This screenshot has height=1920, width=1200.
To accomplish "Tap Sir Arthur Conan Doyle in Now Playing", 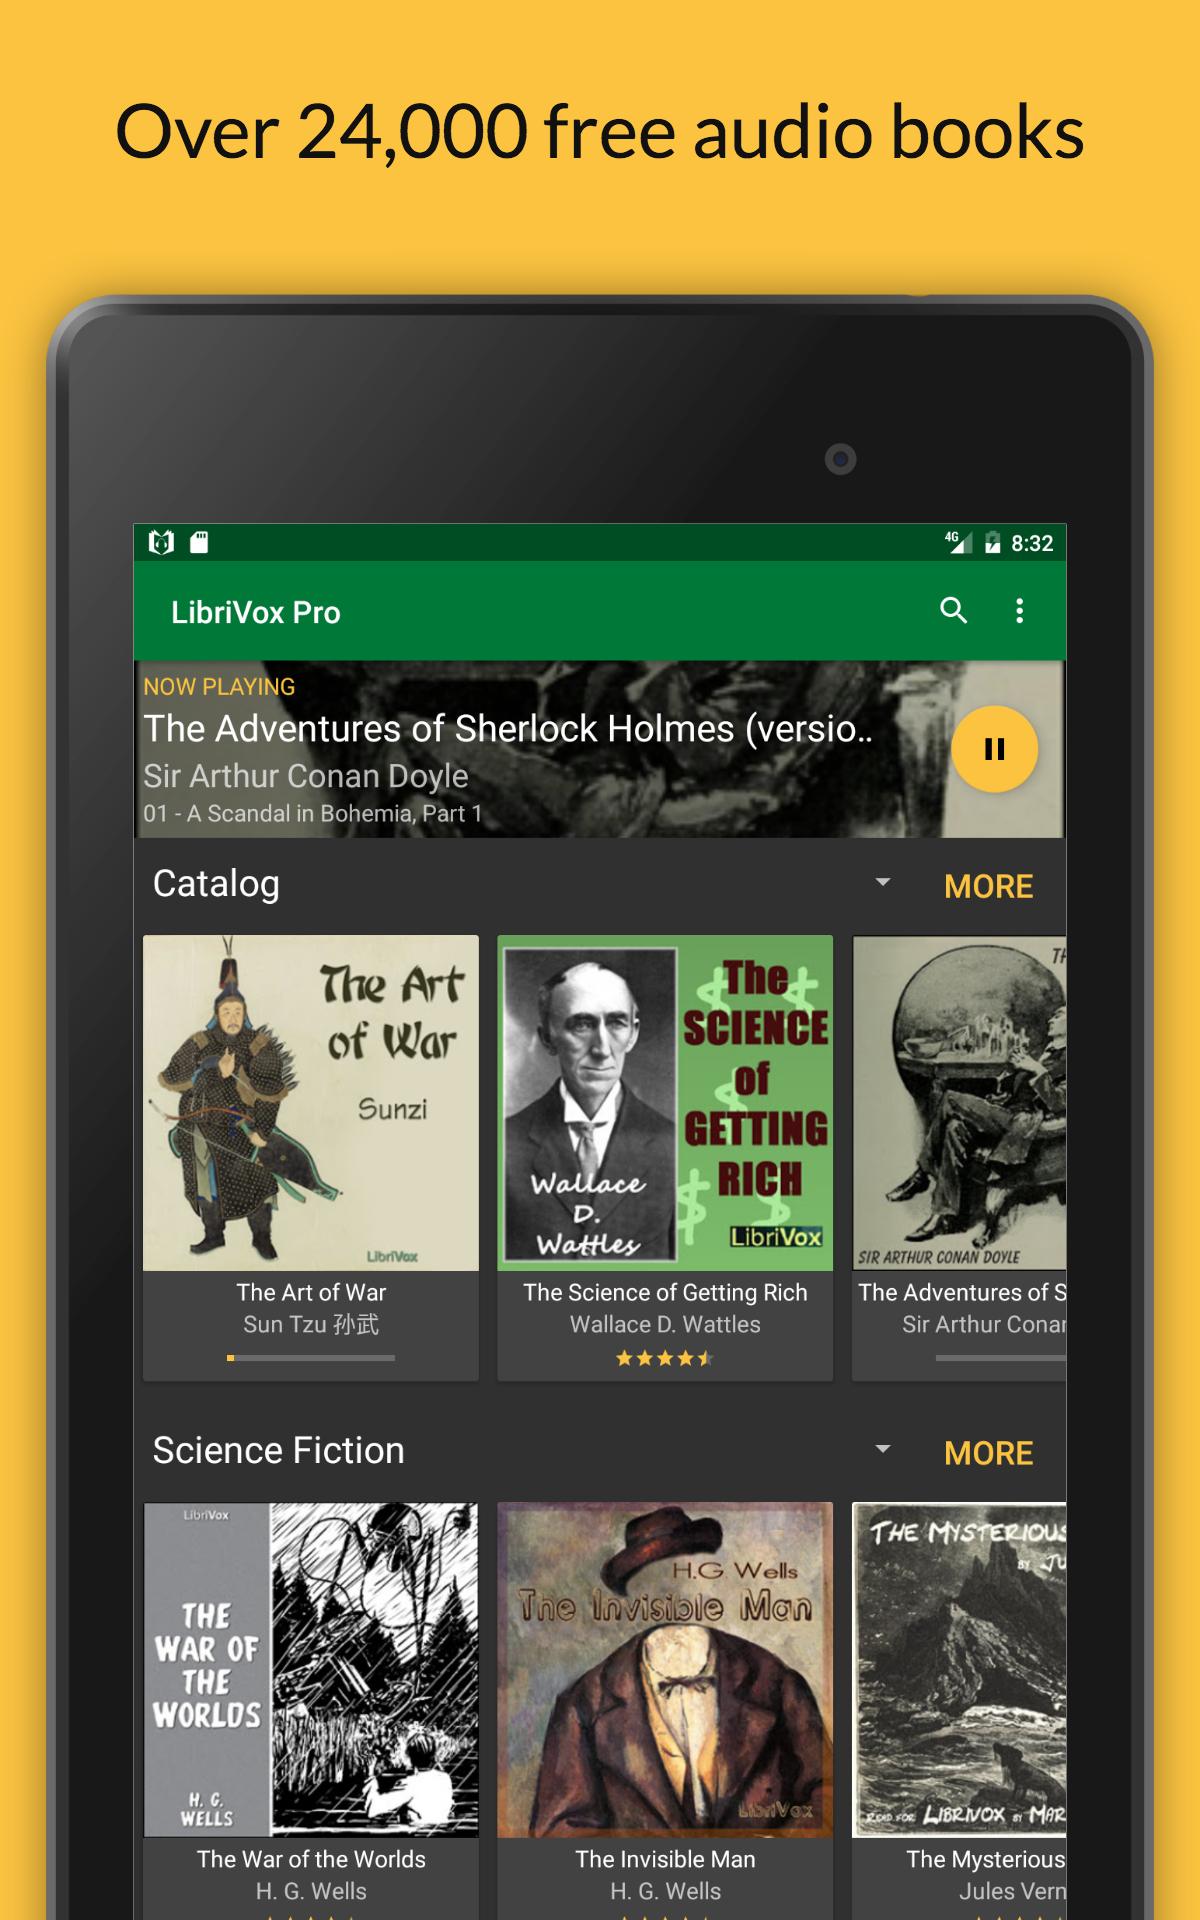I will (306, 776).
